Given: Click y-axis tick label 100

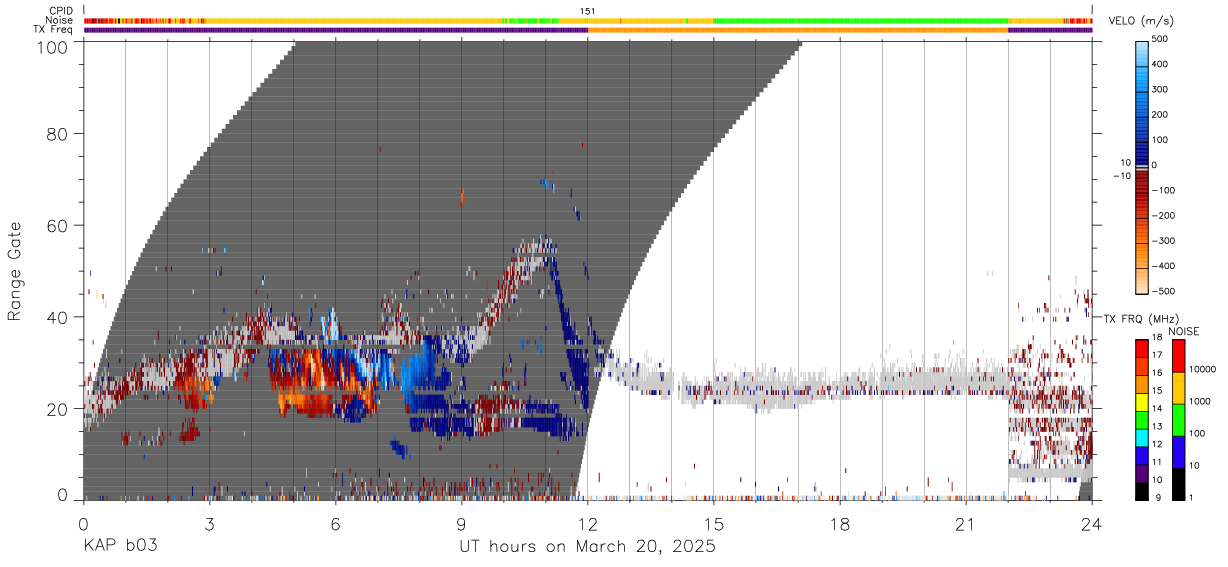Looking at the screenshot, I should (x=53, y=47).
